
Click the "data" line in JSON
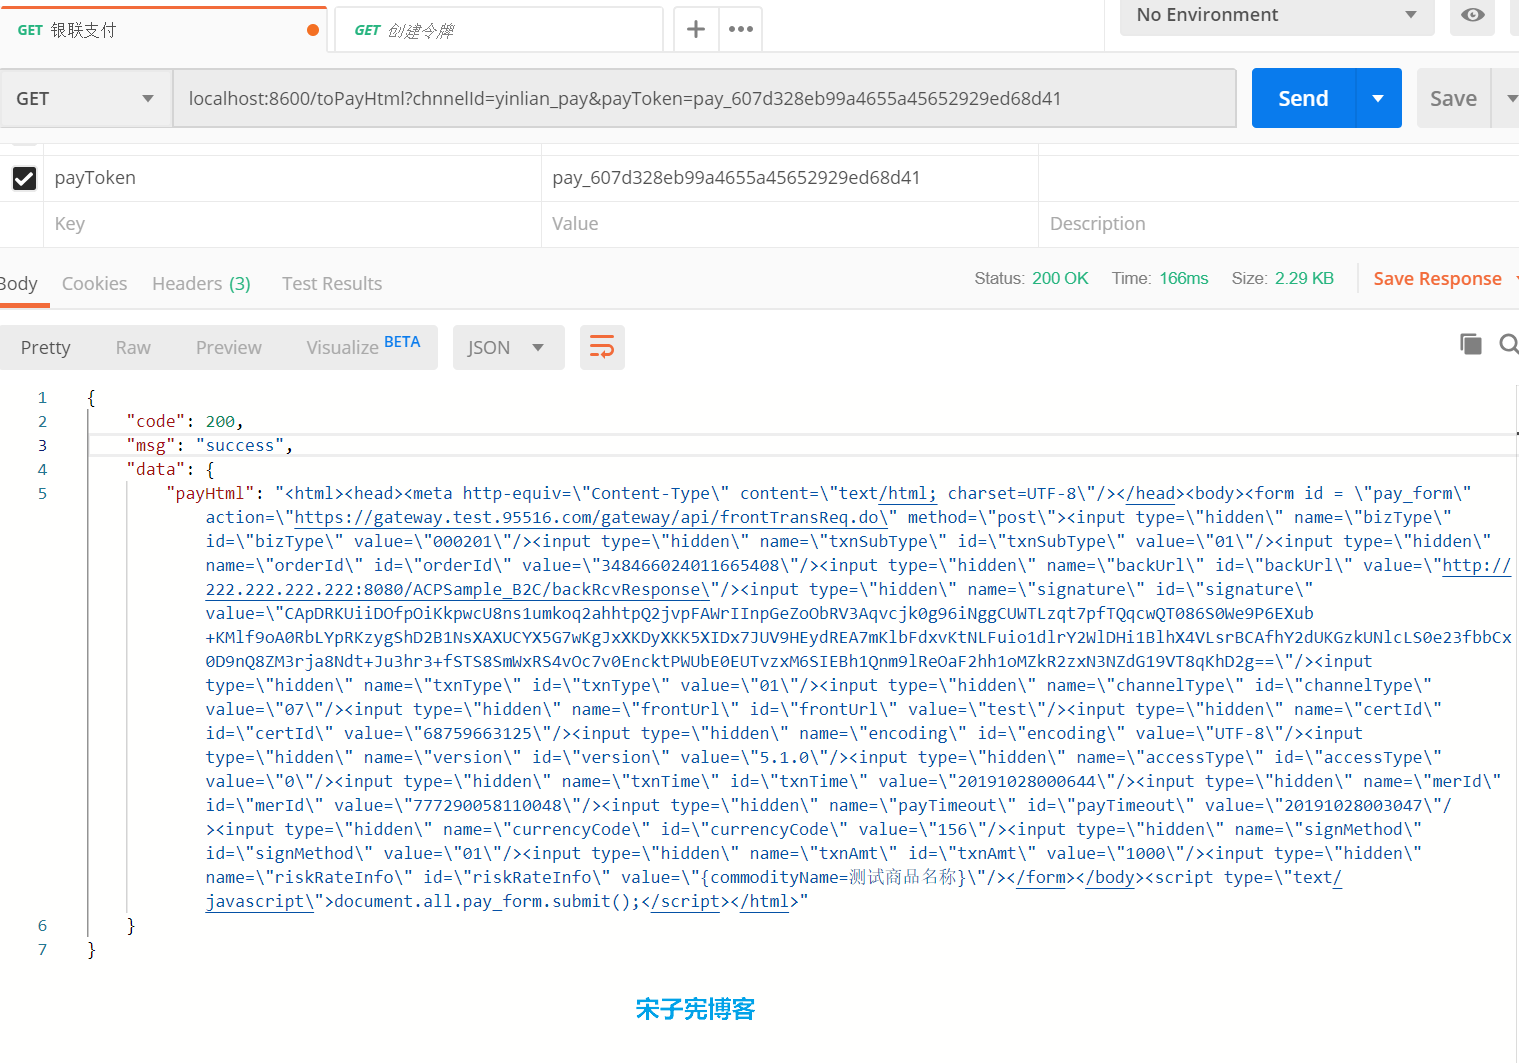click(170, 469)
